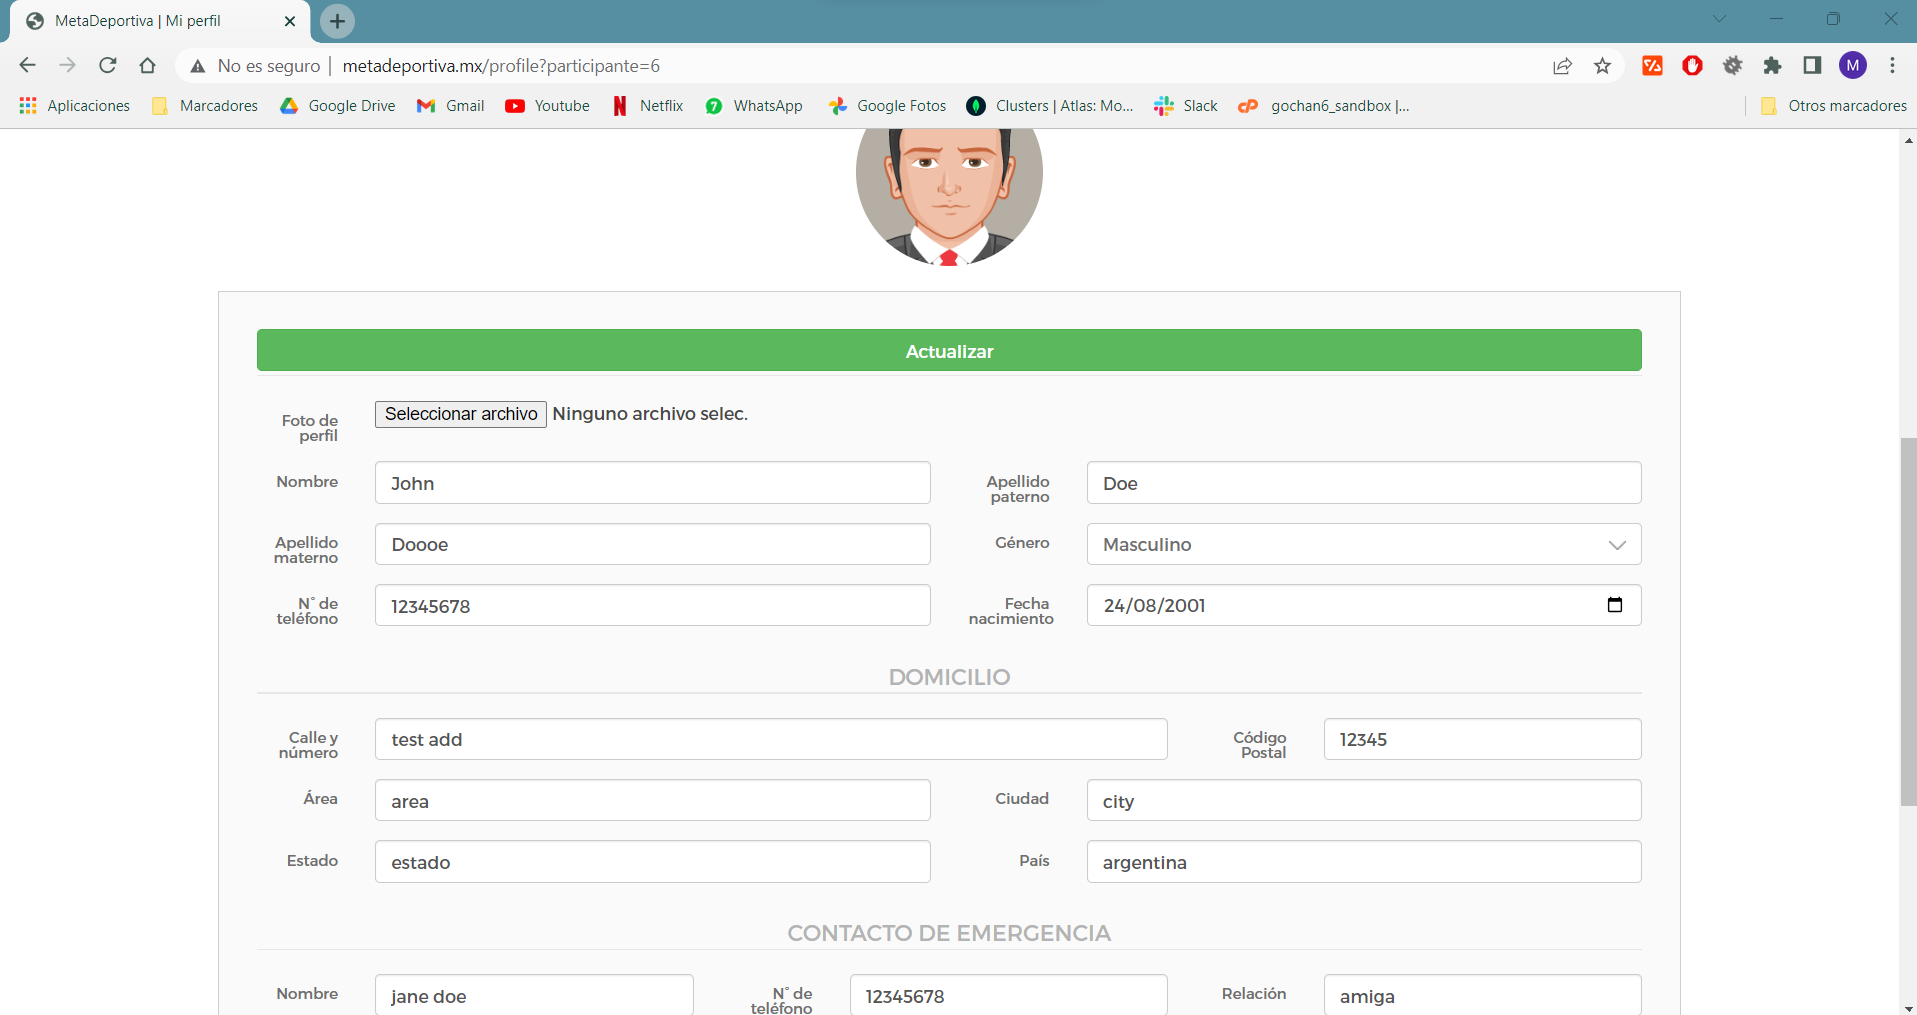1917x1015 pixels.
Task: Open the calendar picker for birth date
Action: 1614,605
